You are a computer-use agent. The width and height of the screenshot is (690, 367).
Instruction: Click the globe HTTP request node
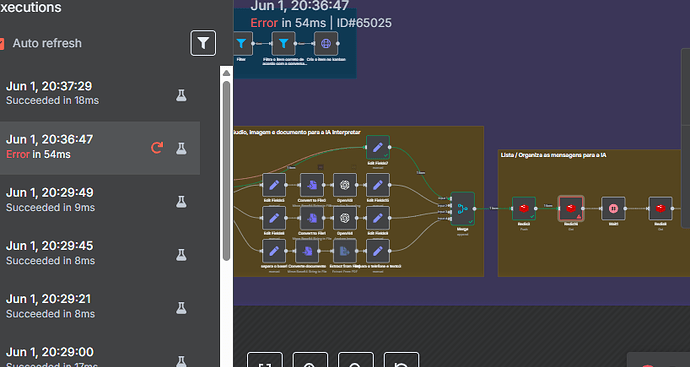pyautogui.click(x=326, y=43)
